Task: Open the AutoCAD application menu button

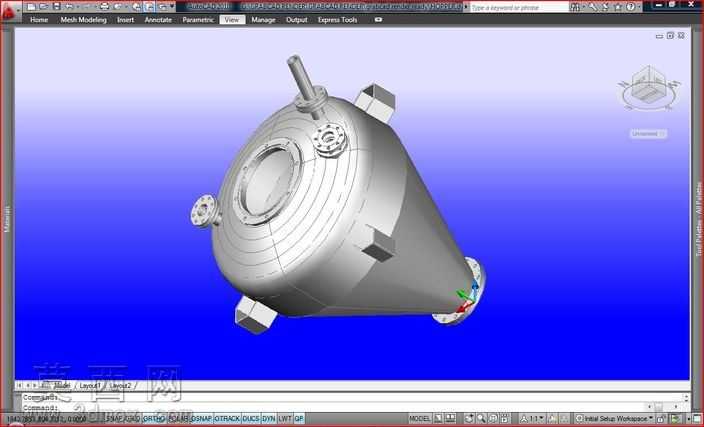Action: pyautogui.click(x=9, y=11)
